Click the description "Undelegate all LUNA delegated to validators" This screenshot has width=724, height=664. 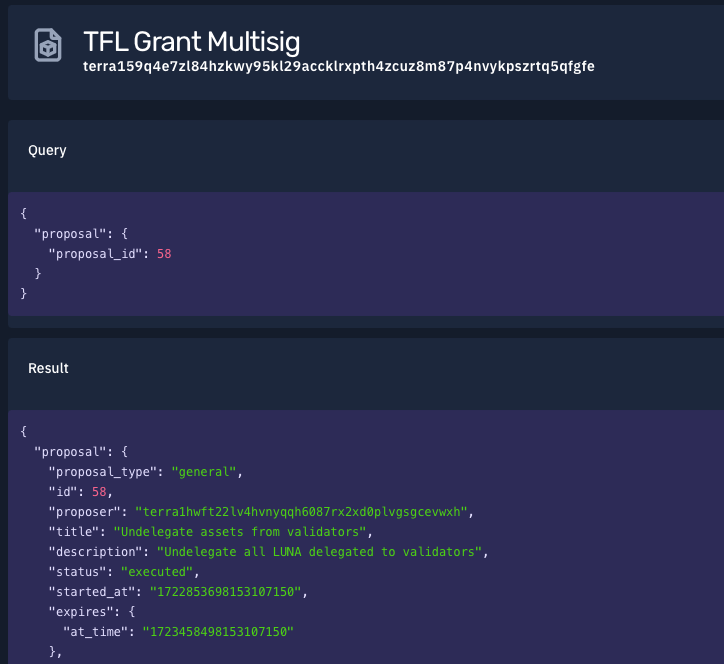(320, 552)
